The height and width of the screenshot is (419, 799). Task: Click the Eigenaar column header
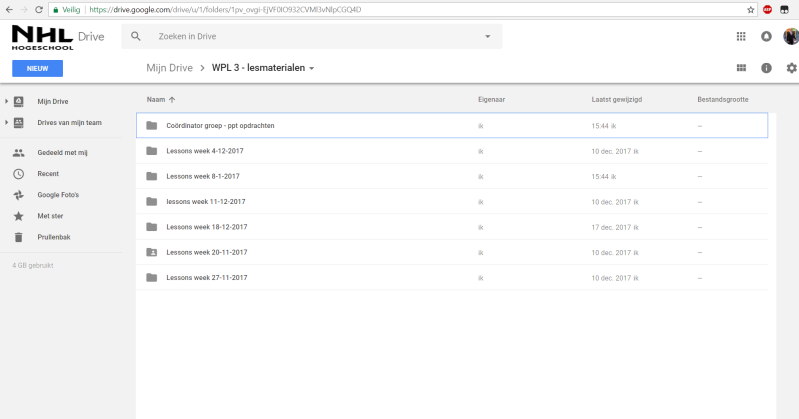click(x=491, y=99)
